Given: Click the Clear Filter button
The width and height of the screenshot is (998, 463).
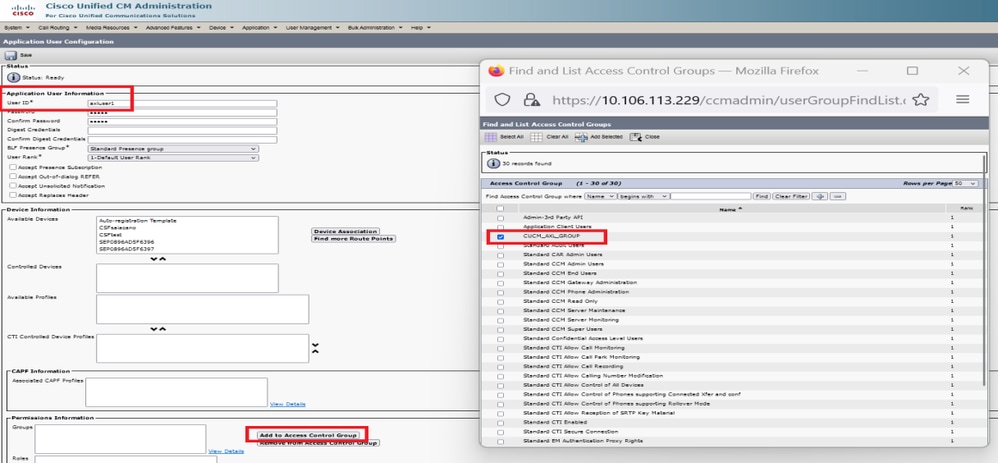Looking at the screenshot, I should click(791, 196).
